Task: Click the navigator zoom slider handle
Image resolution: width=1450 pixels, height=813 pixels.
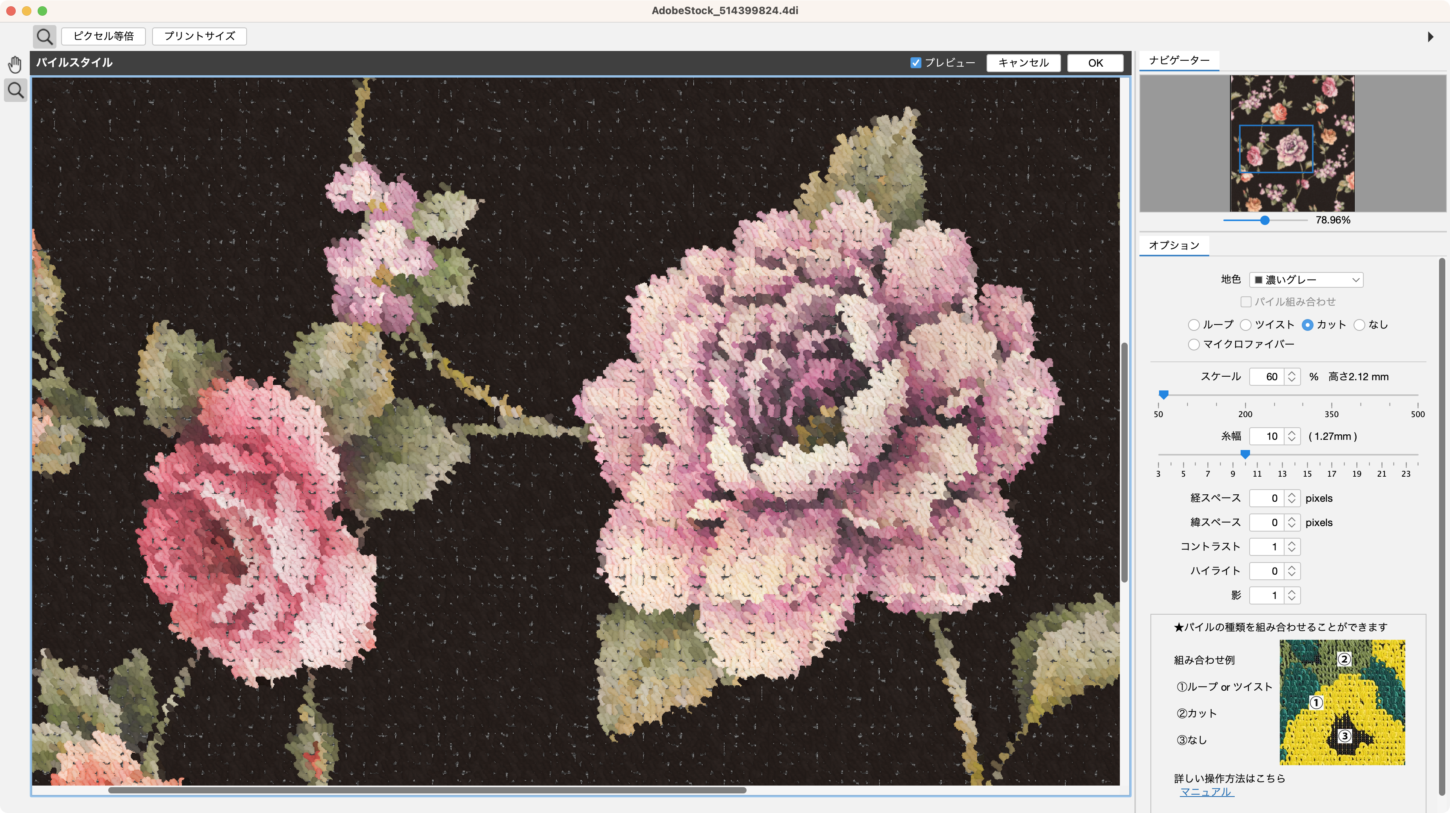Action: coord(1265,220)
